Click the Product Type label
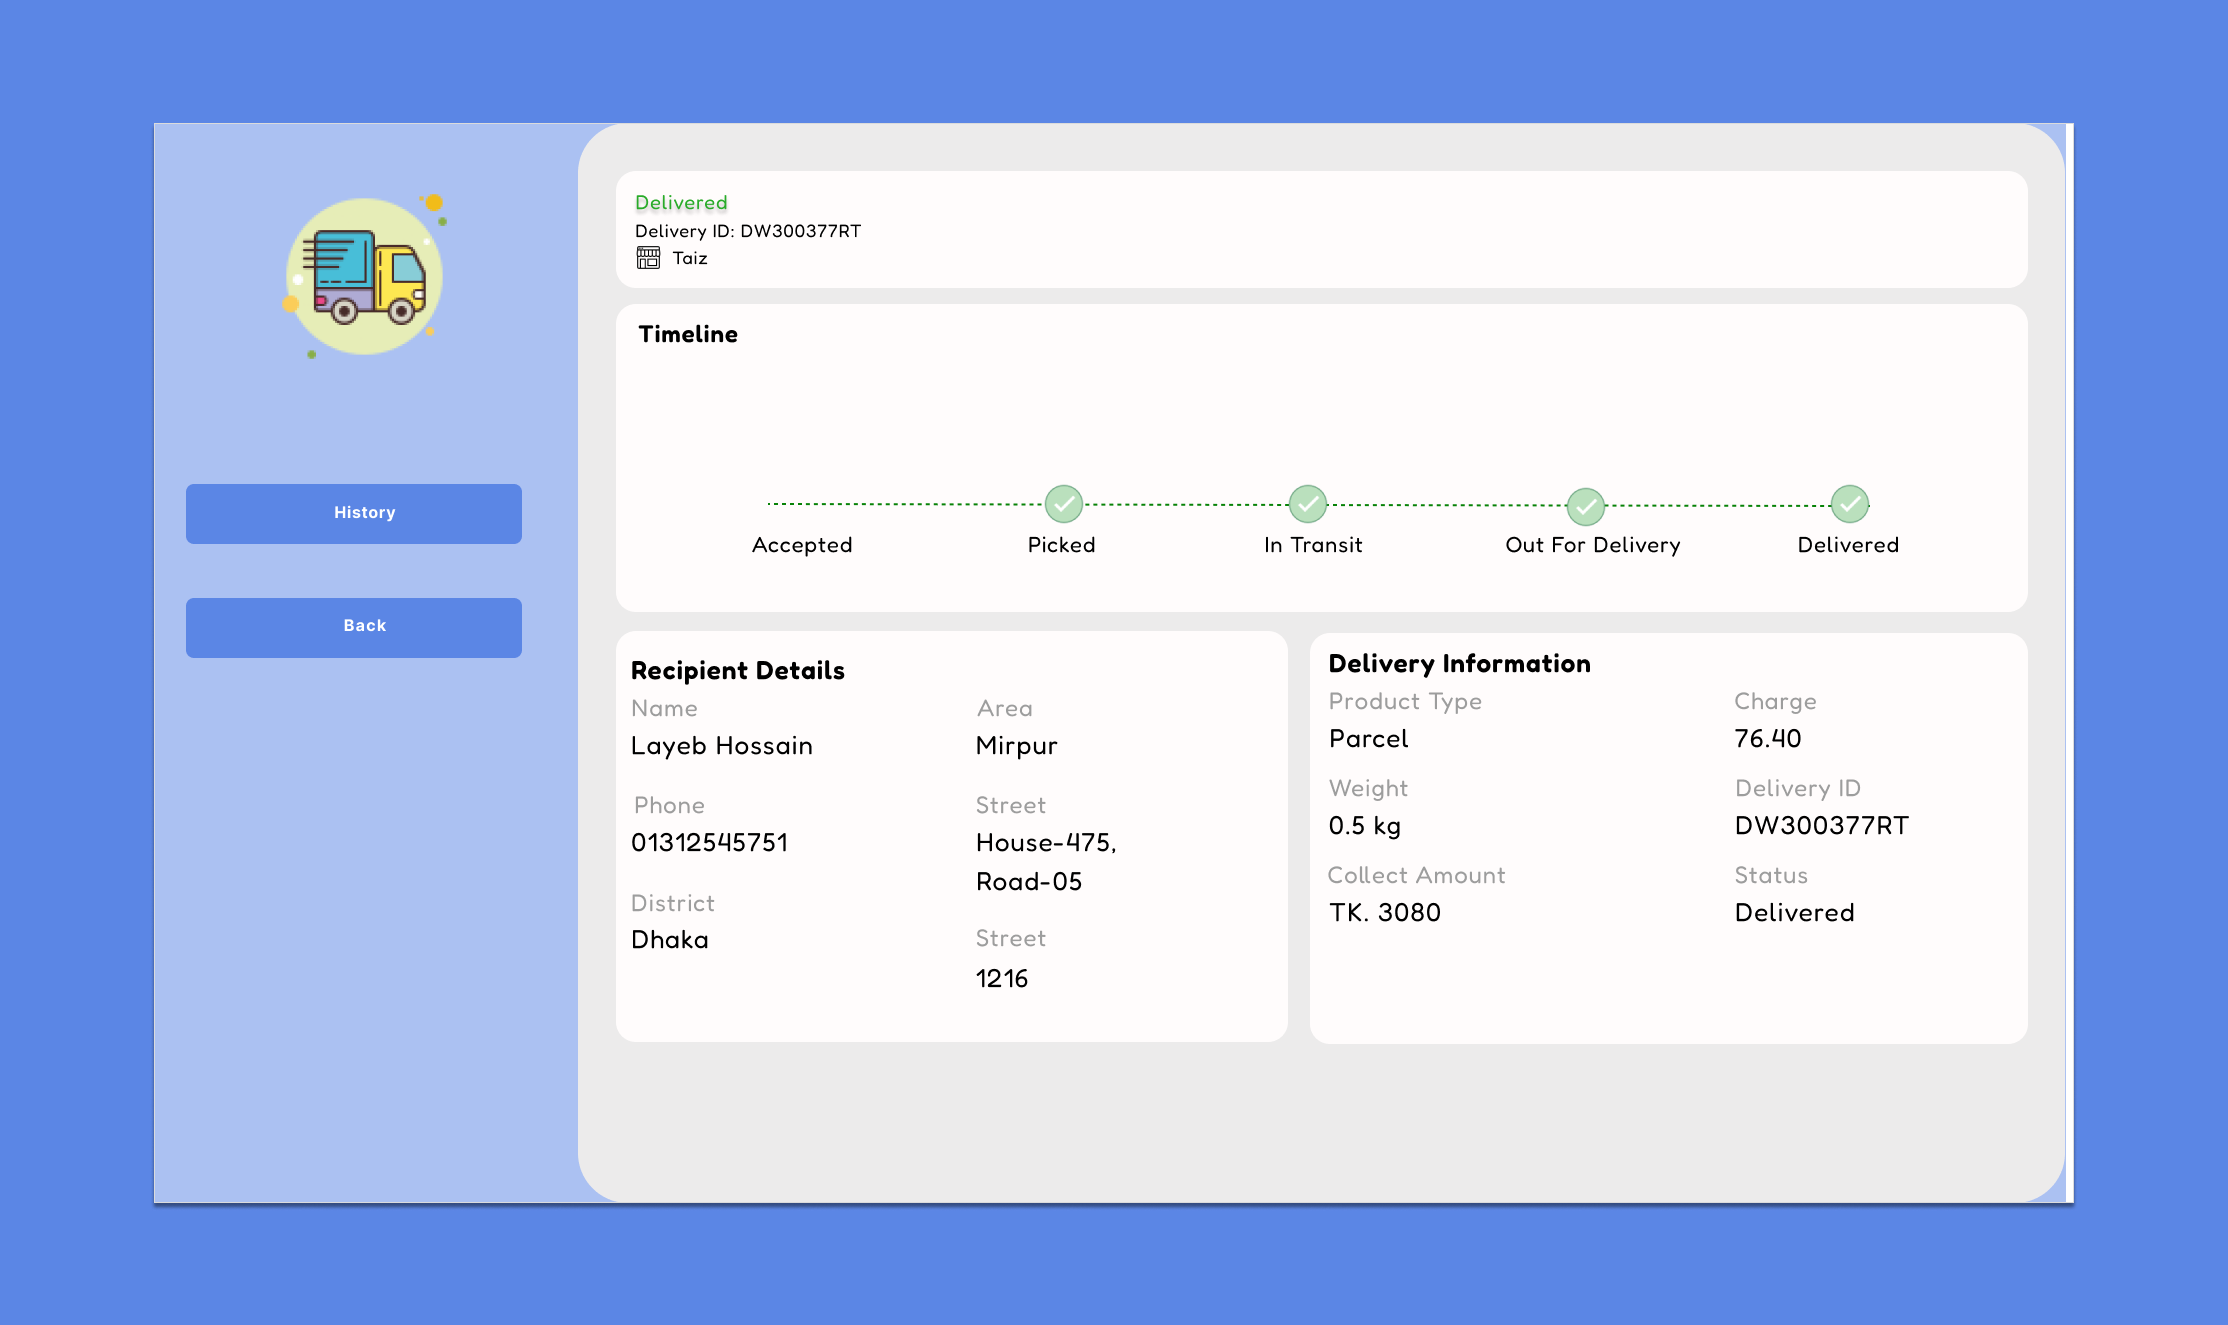 1405,702
